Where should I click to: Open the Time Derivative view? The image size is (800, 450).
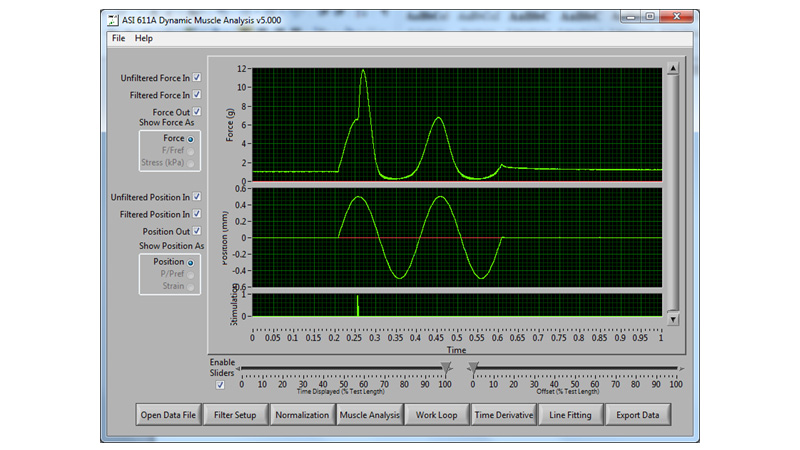click(504, 415)
